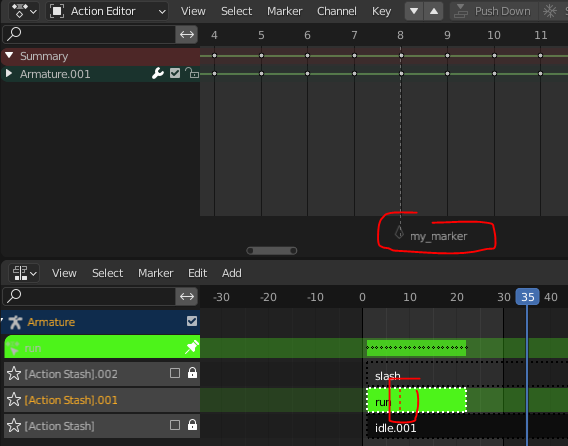The height and width of the screenshot is (446, 568).
Task: Uncheck the Armature.001 channel checkbox
Action: 175,74
